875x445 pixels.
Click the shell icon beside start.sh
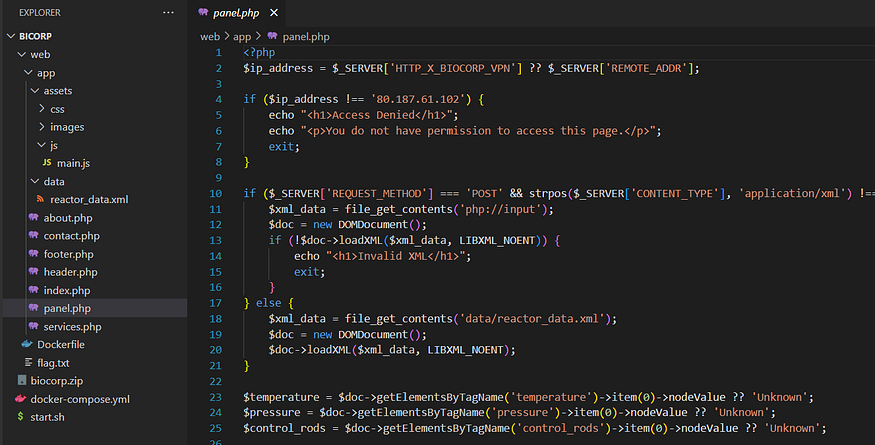(x=20, y=417)
